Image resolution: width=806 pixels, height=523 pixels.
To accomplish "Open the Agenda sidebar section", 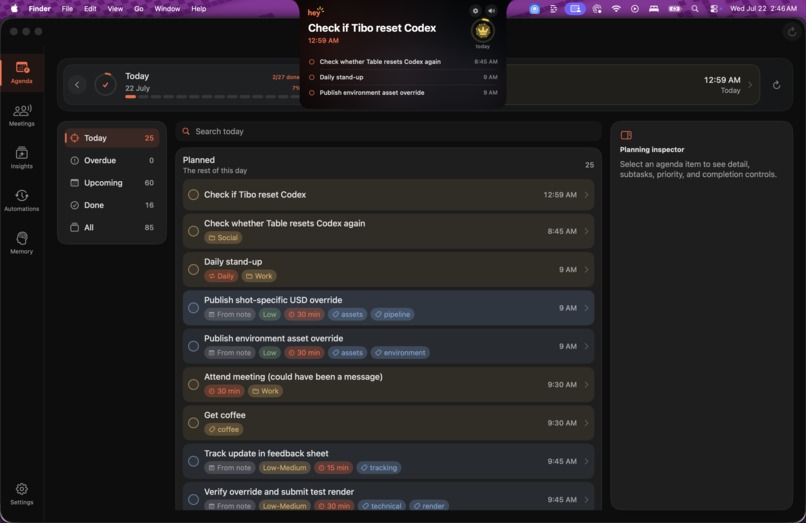I will (x=22, y=73).
